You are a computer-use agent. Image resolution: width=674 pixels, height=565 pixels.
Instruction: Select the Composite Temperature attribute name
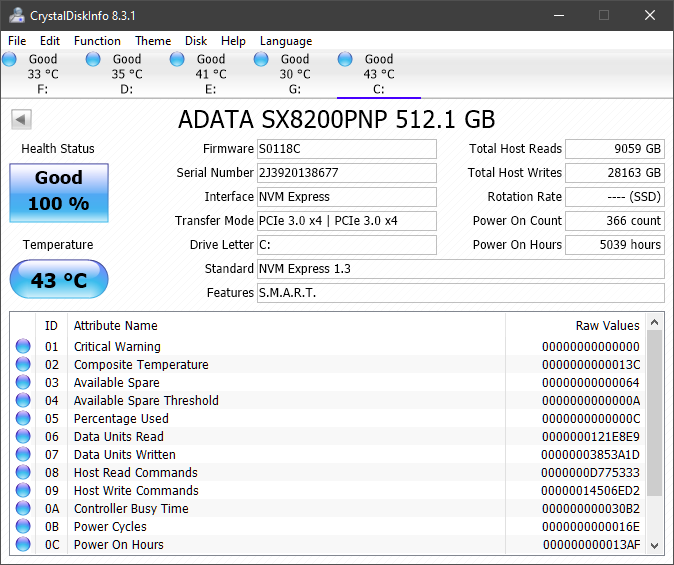coord(141,365)
